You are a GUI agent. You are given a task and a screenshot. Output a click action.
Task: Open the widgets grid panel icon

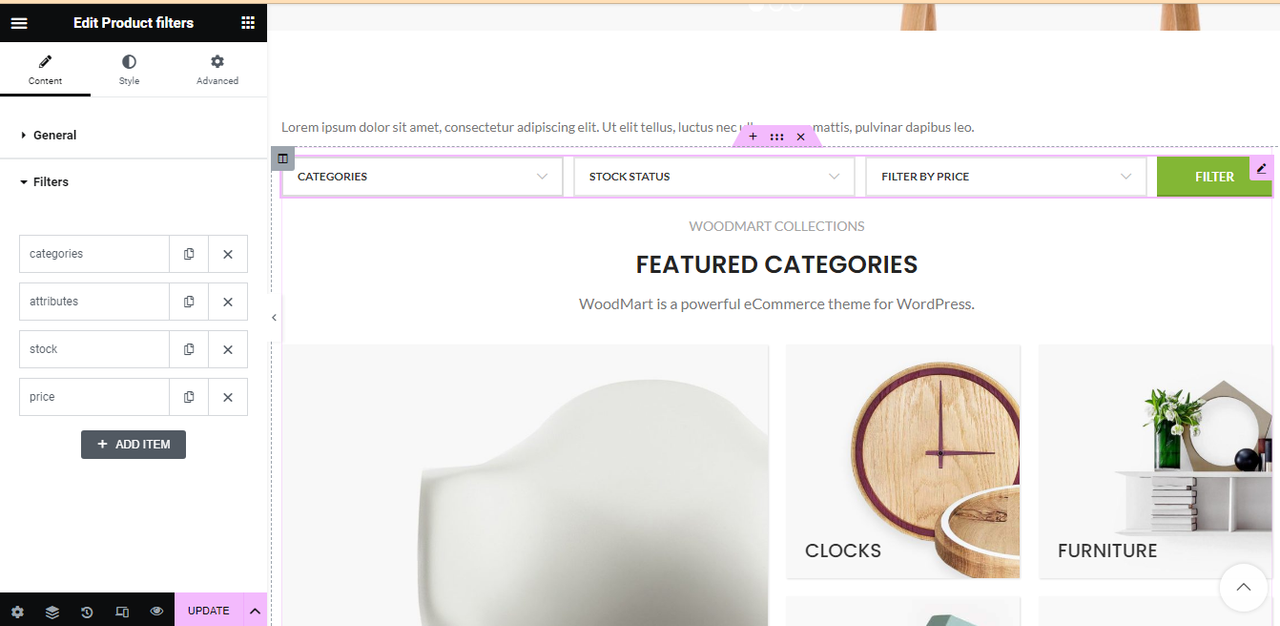[x=247, y=22]
